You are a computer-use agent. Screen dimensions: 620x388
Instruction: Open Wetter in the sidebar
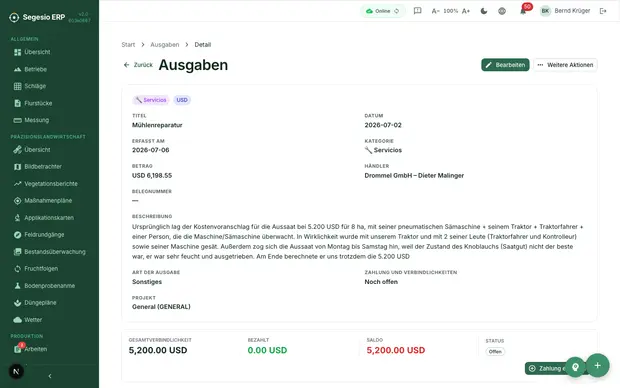pos(33,320)
